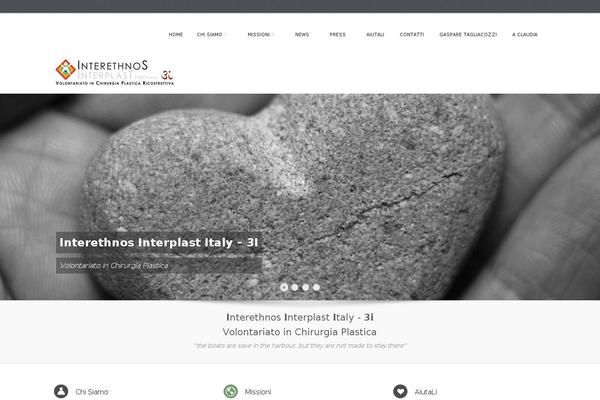This screenshot has height=400, width=600.
Task: Select the second slider pagination dot
Action: coord(295,287)
